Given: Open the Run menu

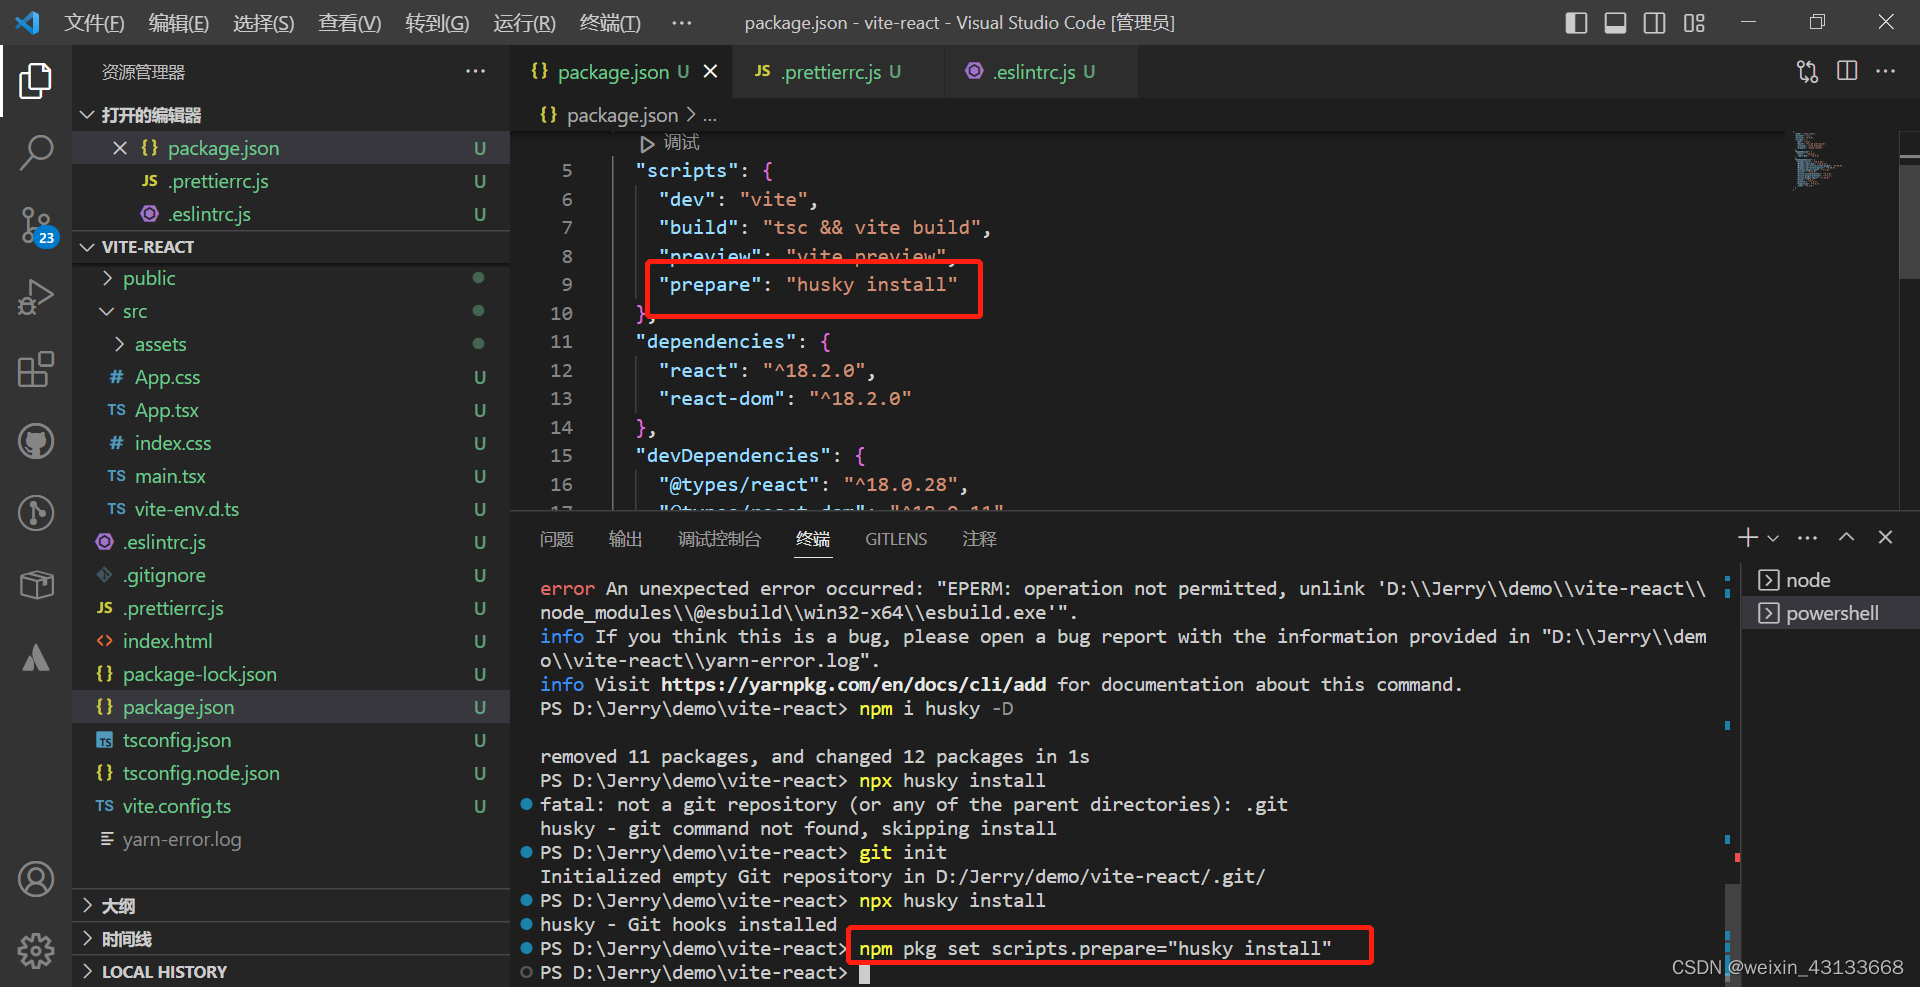Looking at the screenshot, I should 524,23.
